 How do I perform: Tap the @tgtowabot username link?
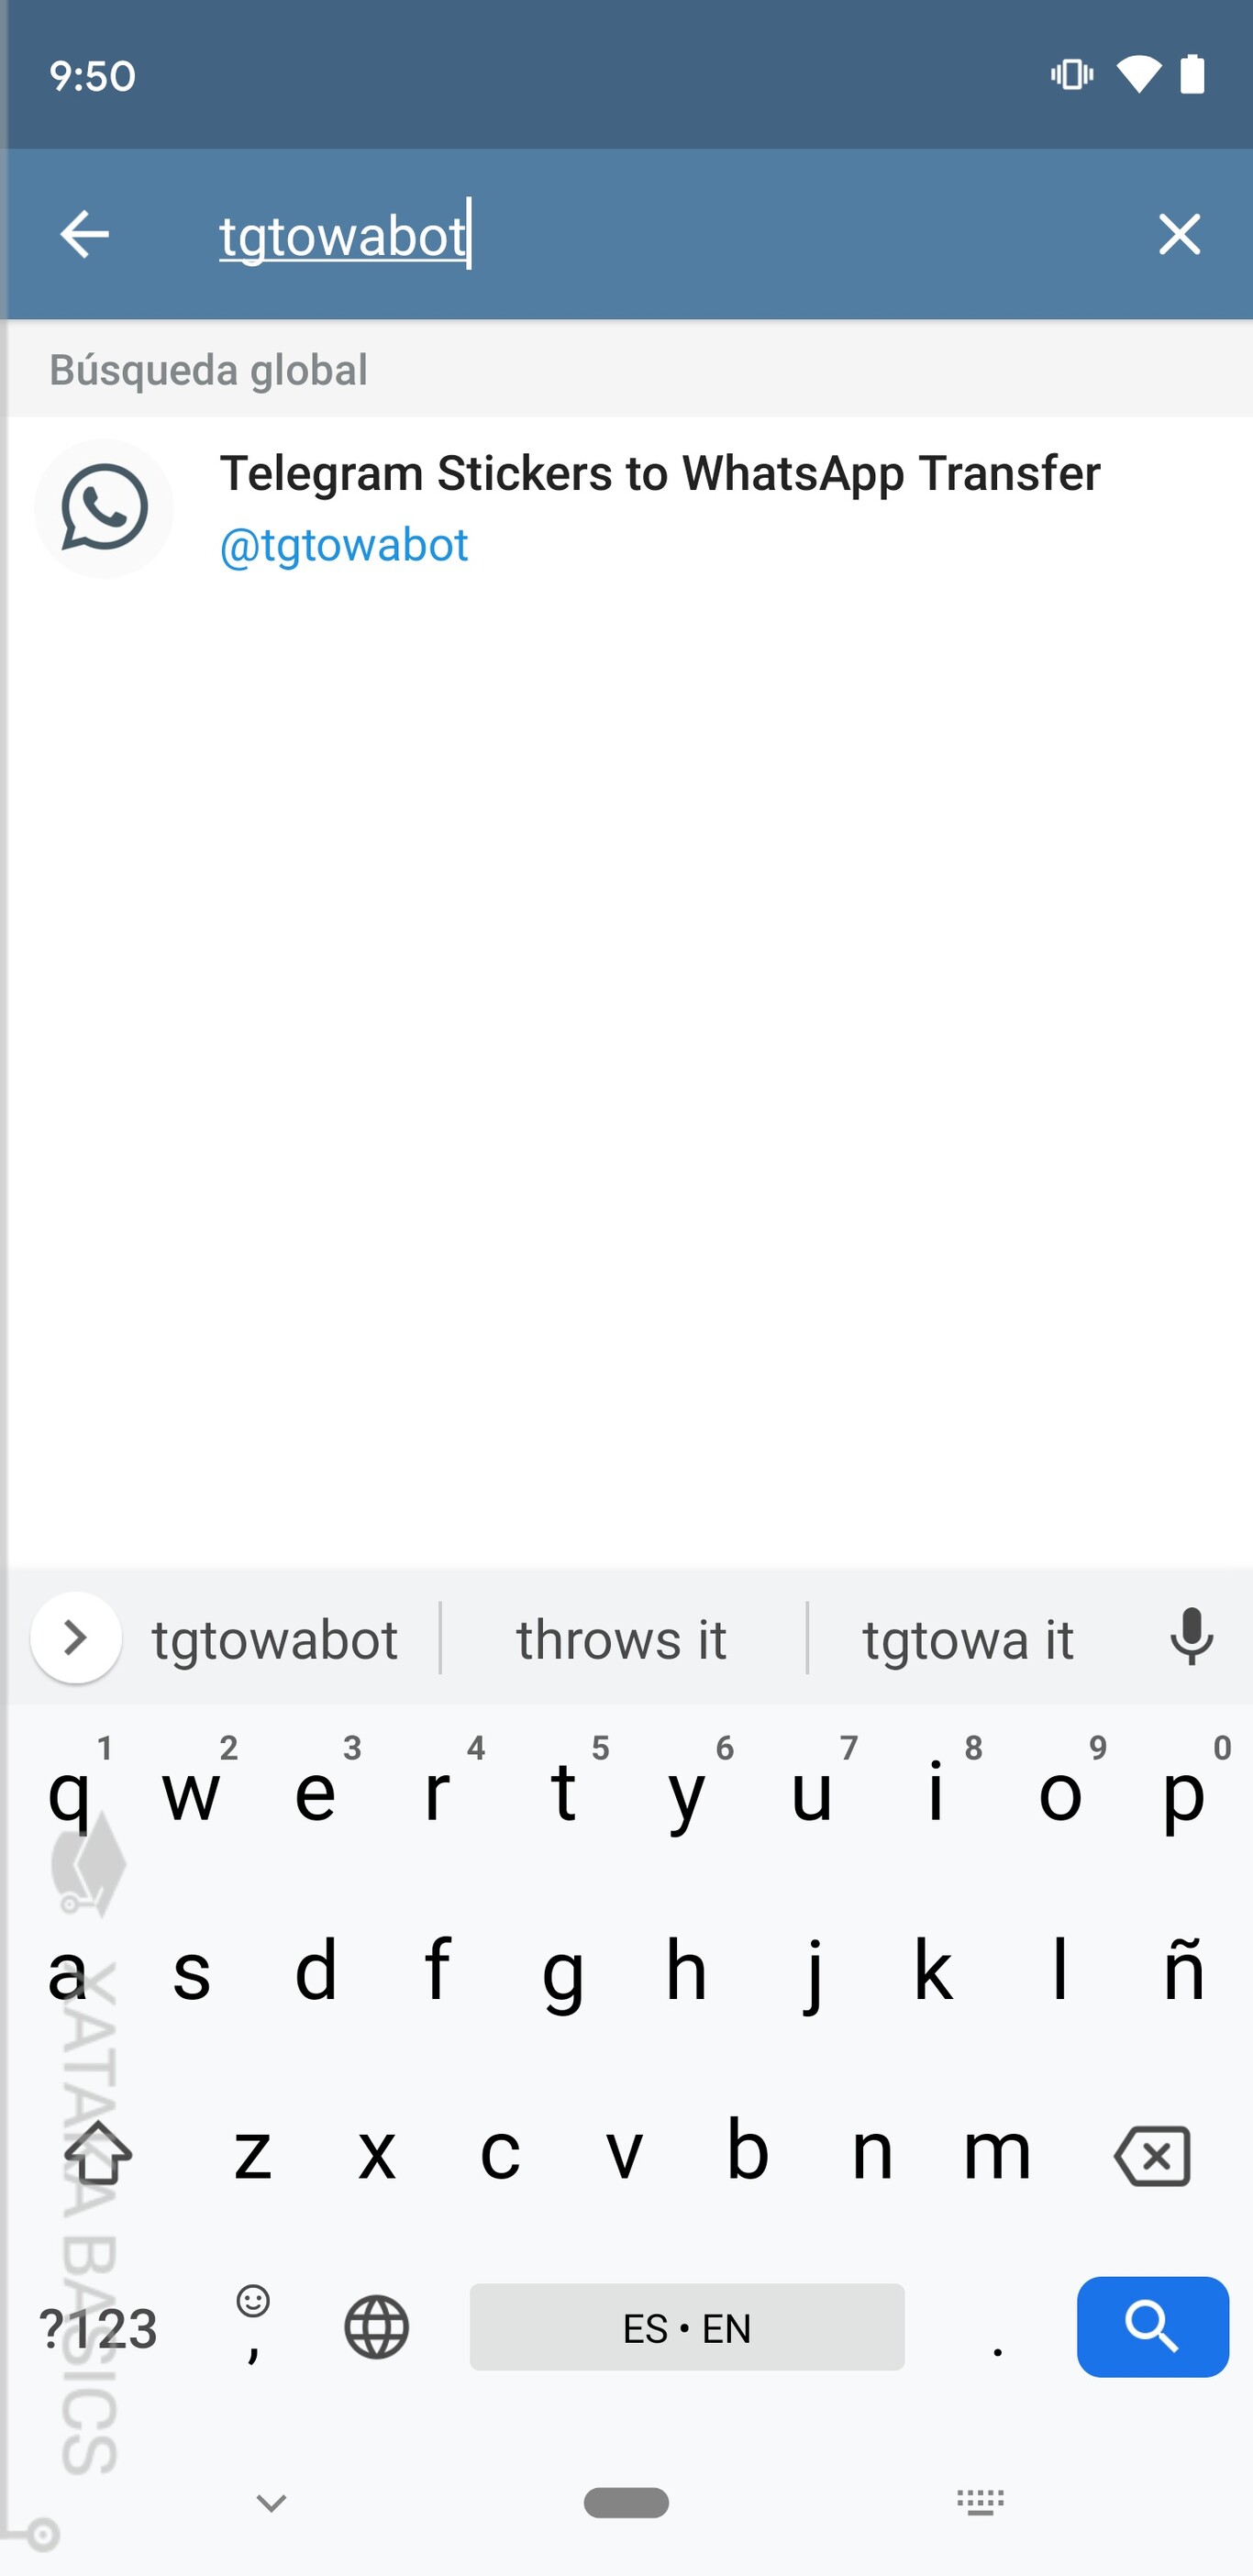[344, 545]
